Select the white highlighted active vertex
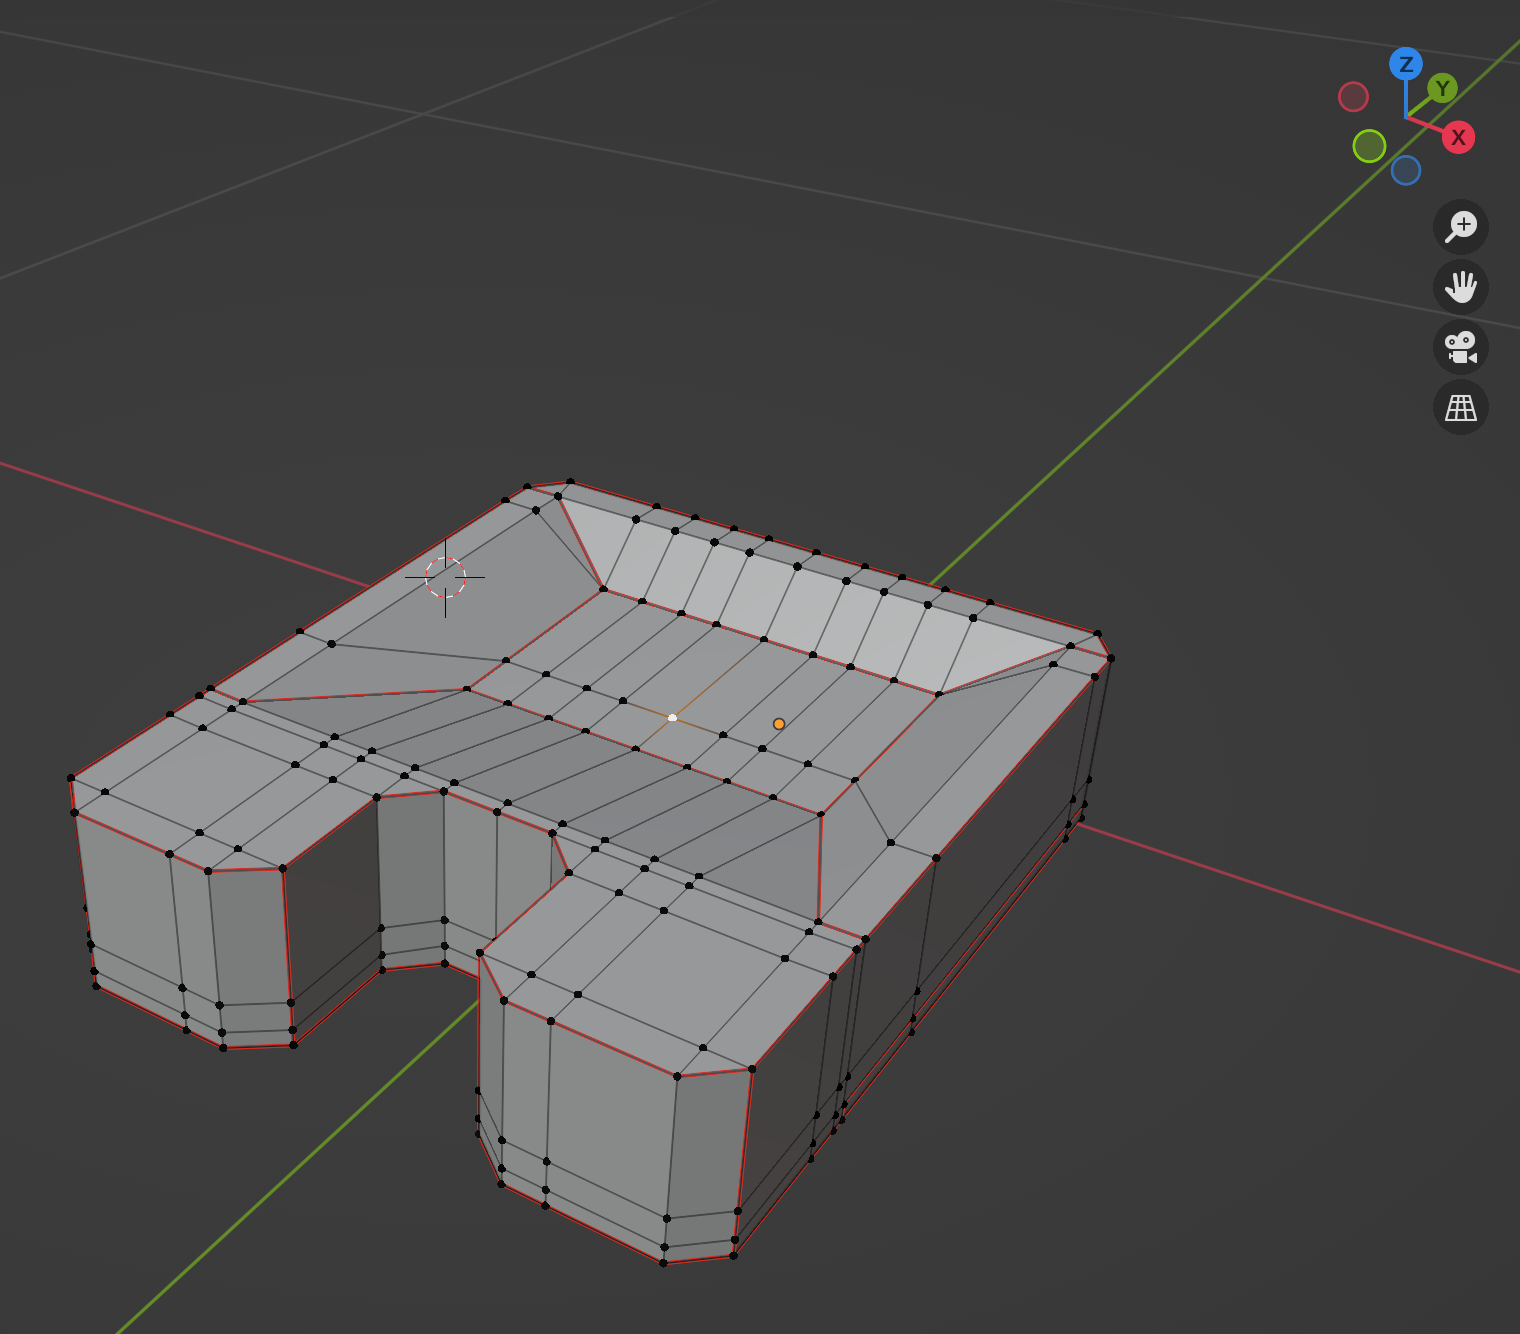 click(672, 718)
